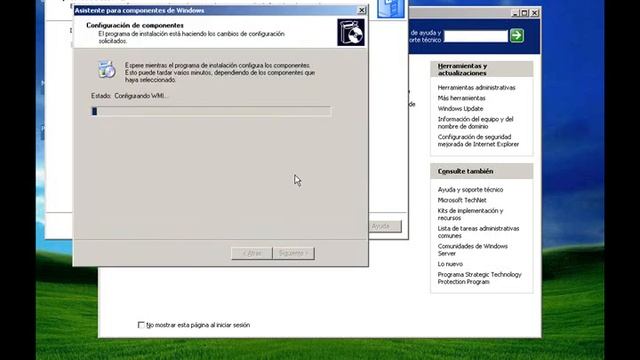Open Lista de tareas administrativas comunes link
Image resolution: width=640 pixels, height=360 pixels.
tap(478, 232)
